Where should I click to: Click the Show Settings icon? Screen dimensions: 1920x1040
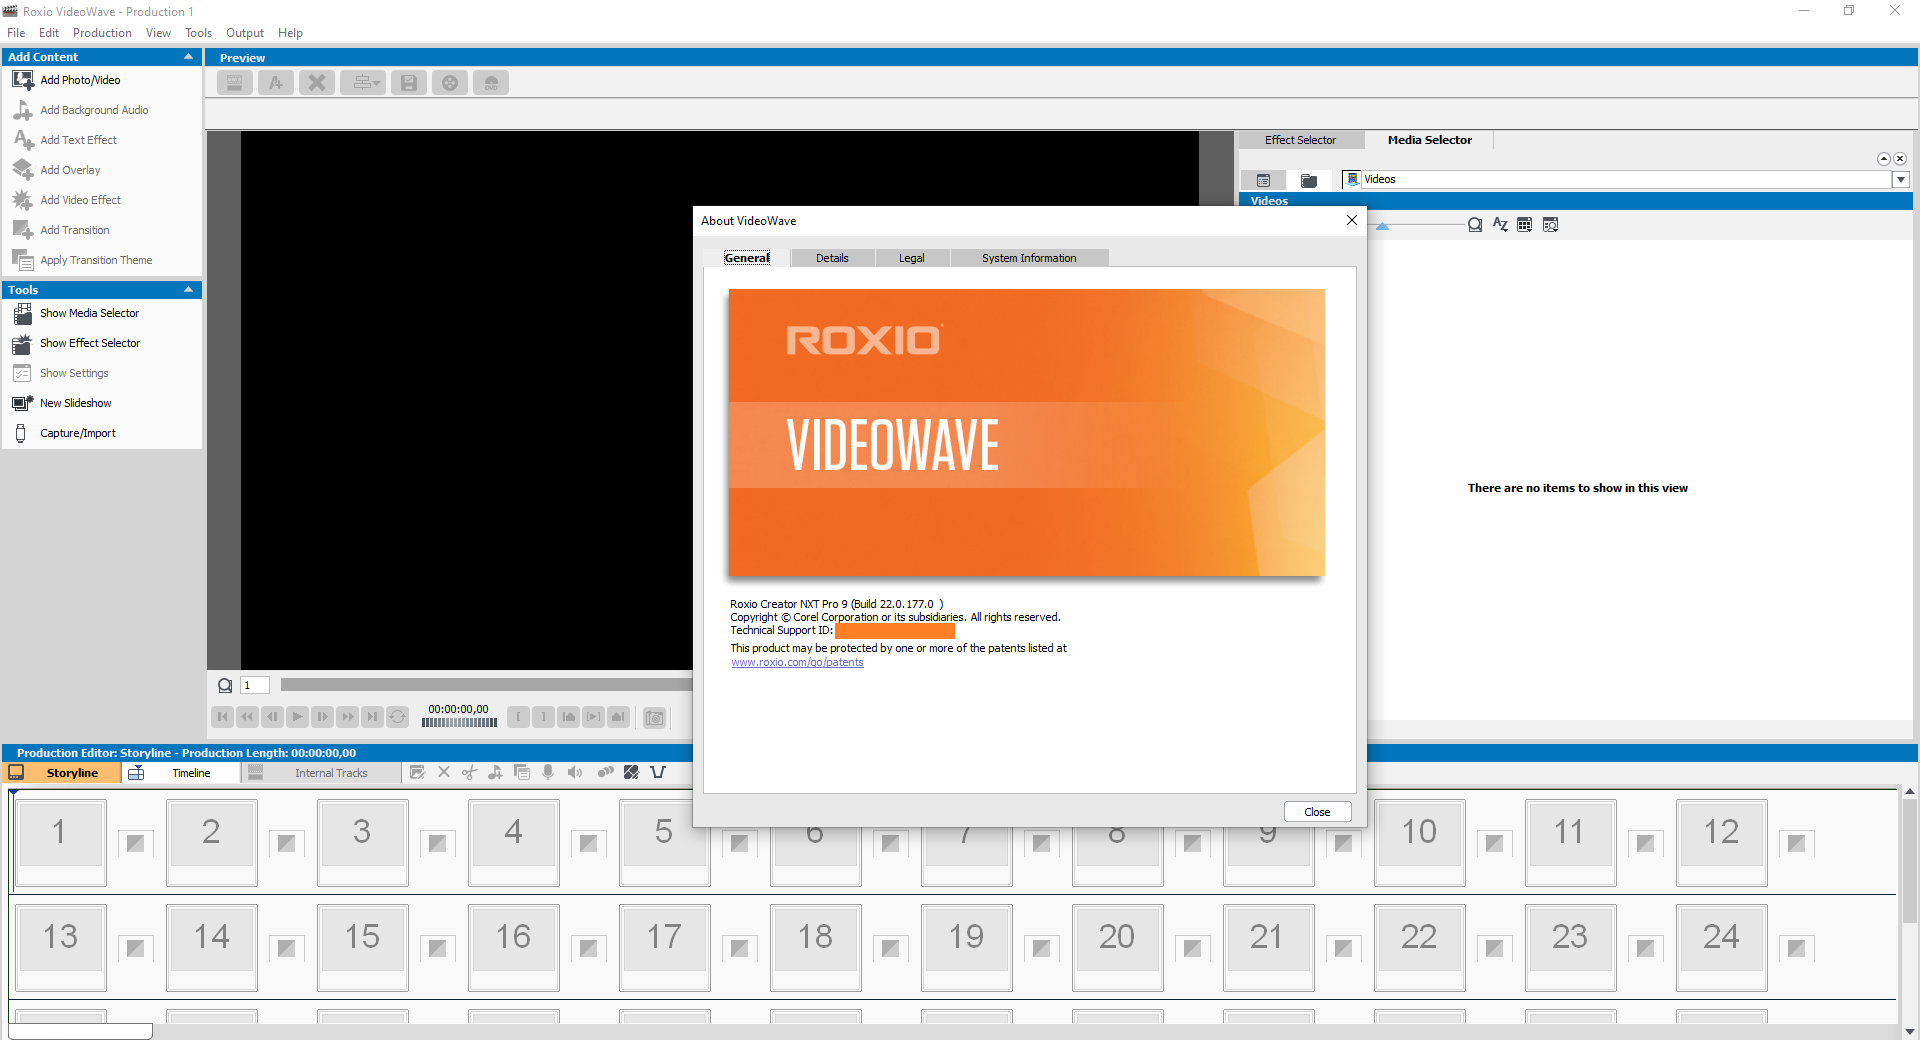click(22, 373)
